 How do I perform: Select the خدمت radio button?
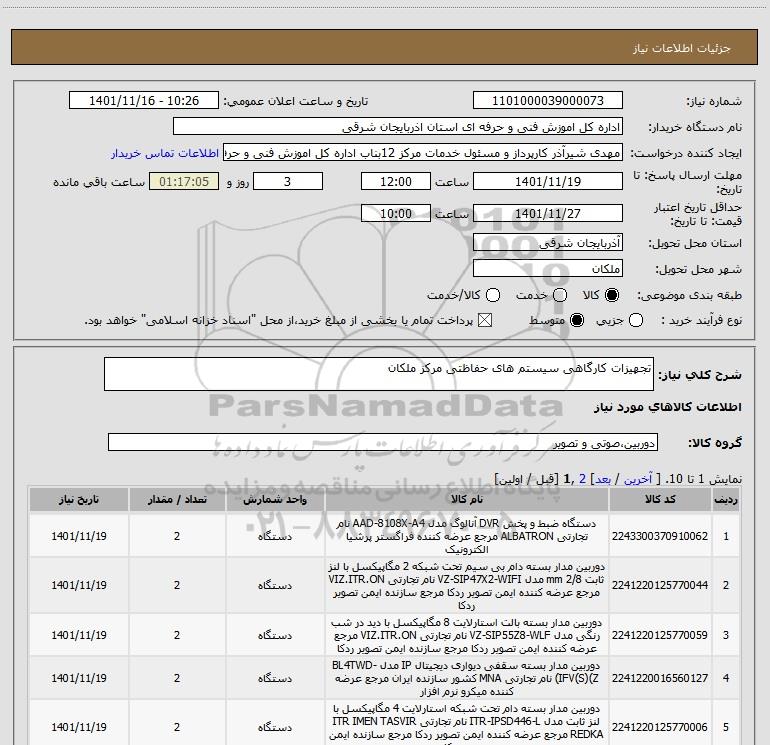pyautogui.click(x=560, y=295)
